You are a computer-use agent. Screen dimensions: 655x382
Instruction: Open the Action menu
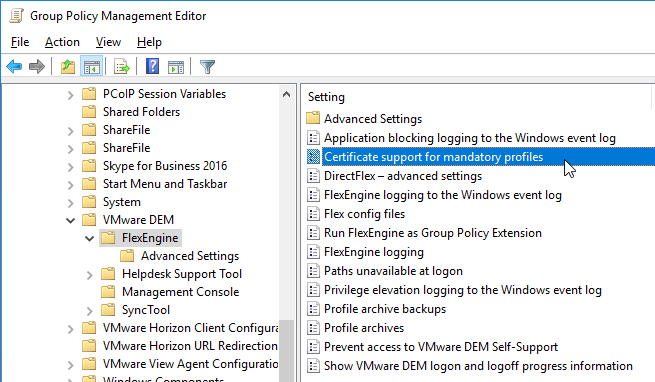coord(62,42)
